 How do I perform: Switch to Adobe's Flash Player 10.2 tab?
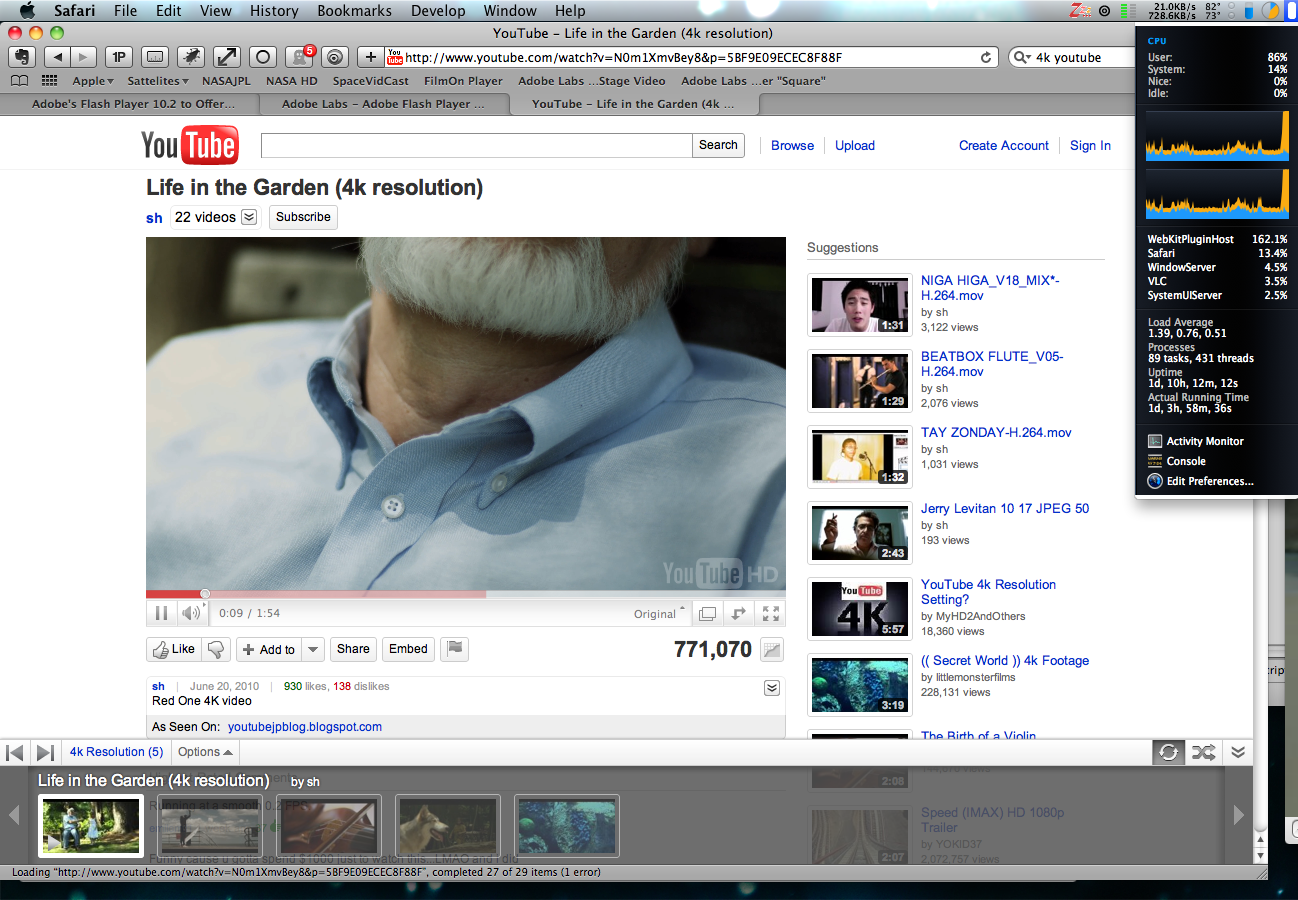coord(130,103)
